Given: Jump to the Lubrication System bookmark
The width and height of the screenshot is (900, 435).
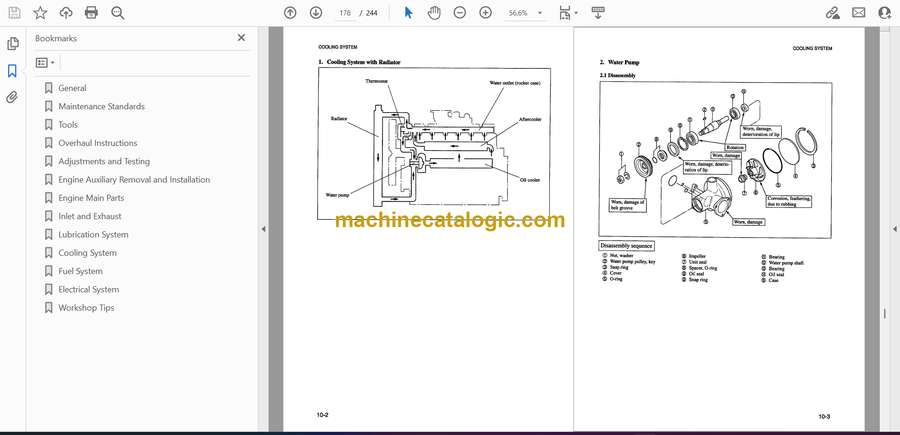Looking at the screenshot, I should click(93, 235).
